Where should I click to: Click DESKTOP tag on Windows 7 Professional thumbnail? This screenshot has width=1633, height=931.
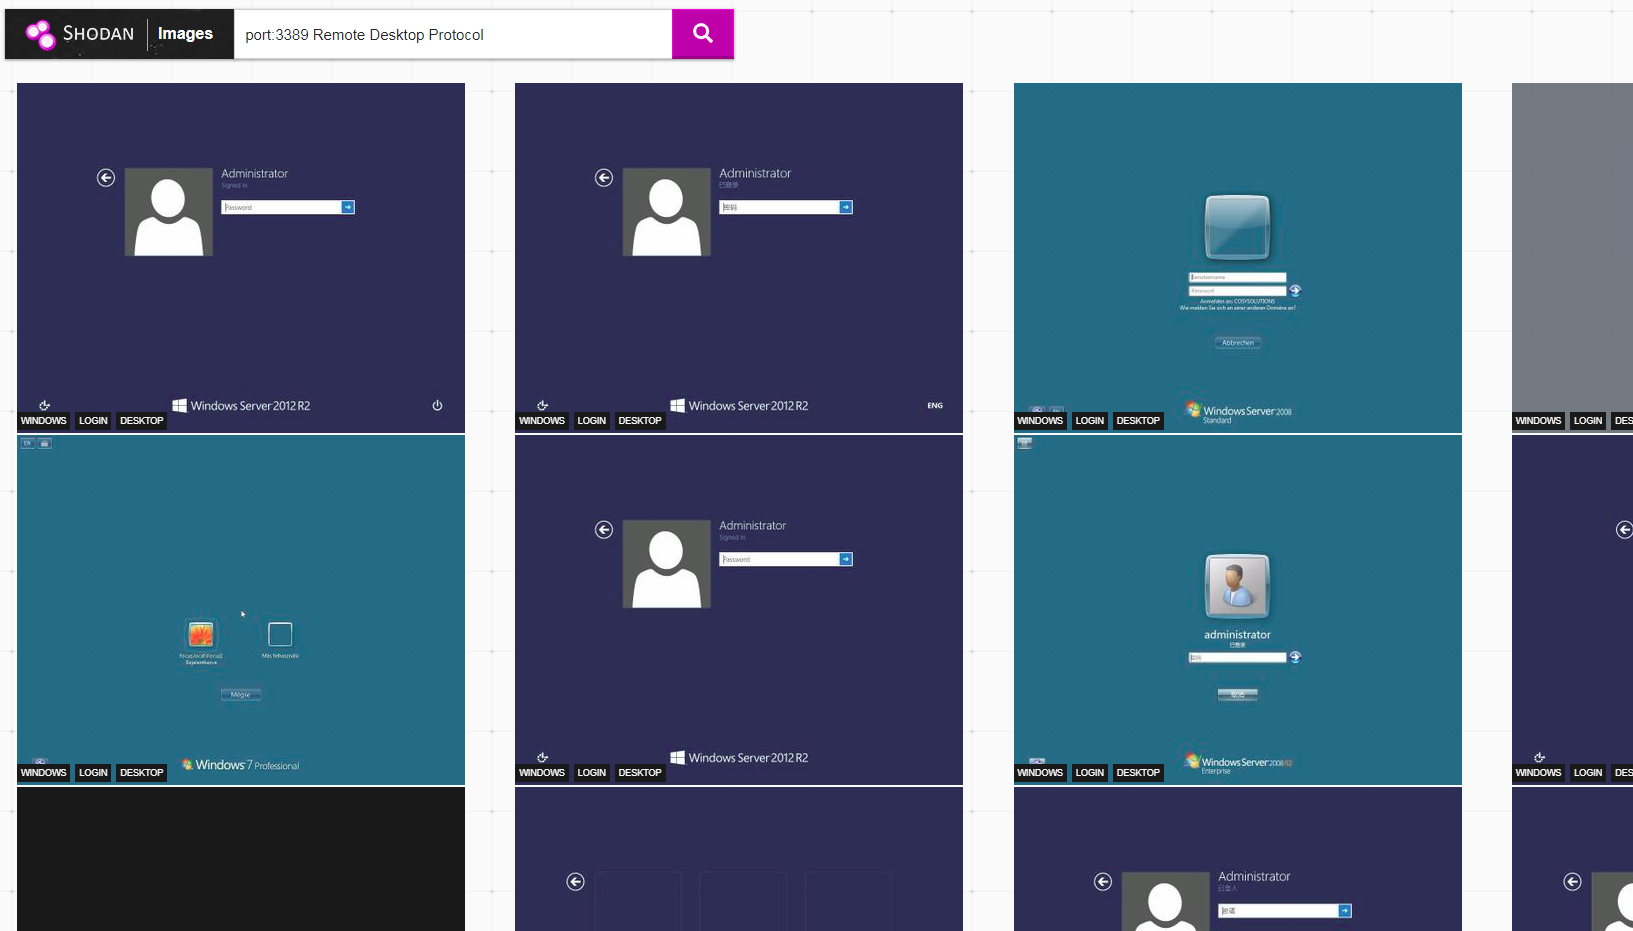pos(141,773)
